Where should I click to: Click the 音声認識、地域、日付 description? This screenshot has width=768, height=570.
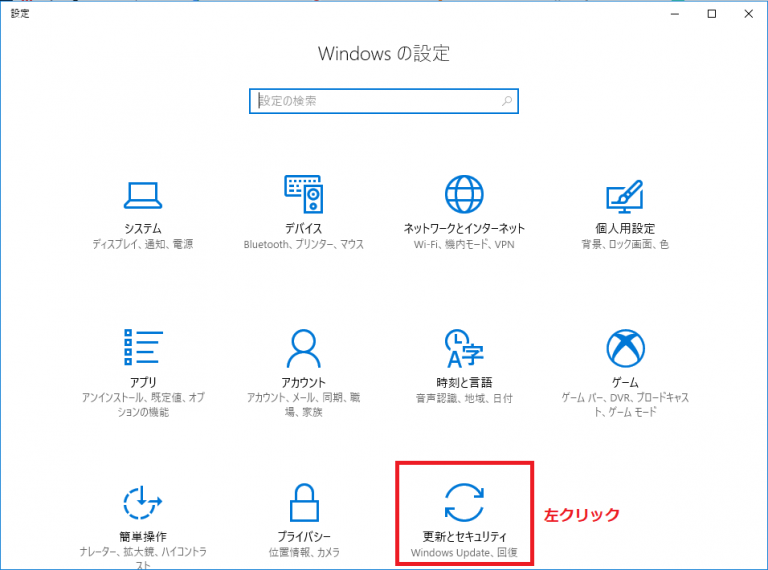click(464, 398)
